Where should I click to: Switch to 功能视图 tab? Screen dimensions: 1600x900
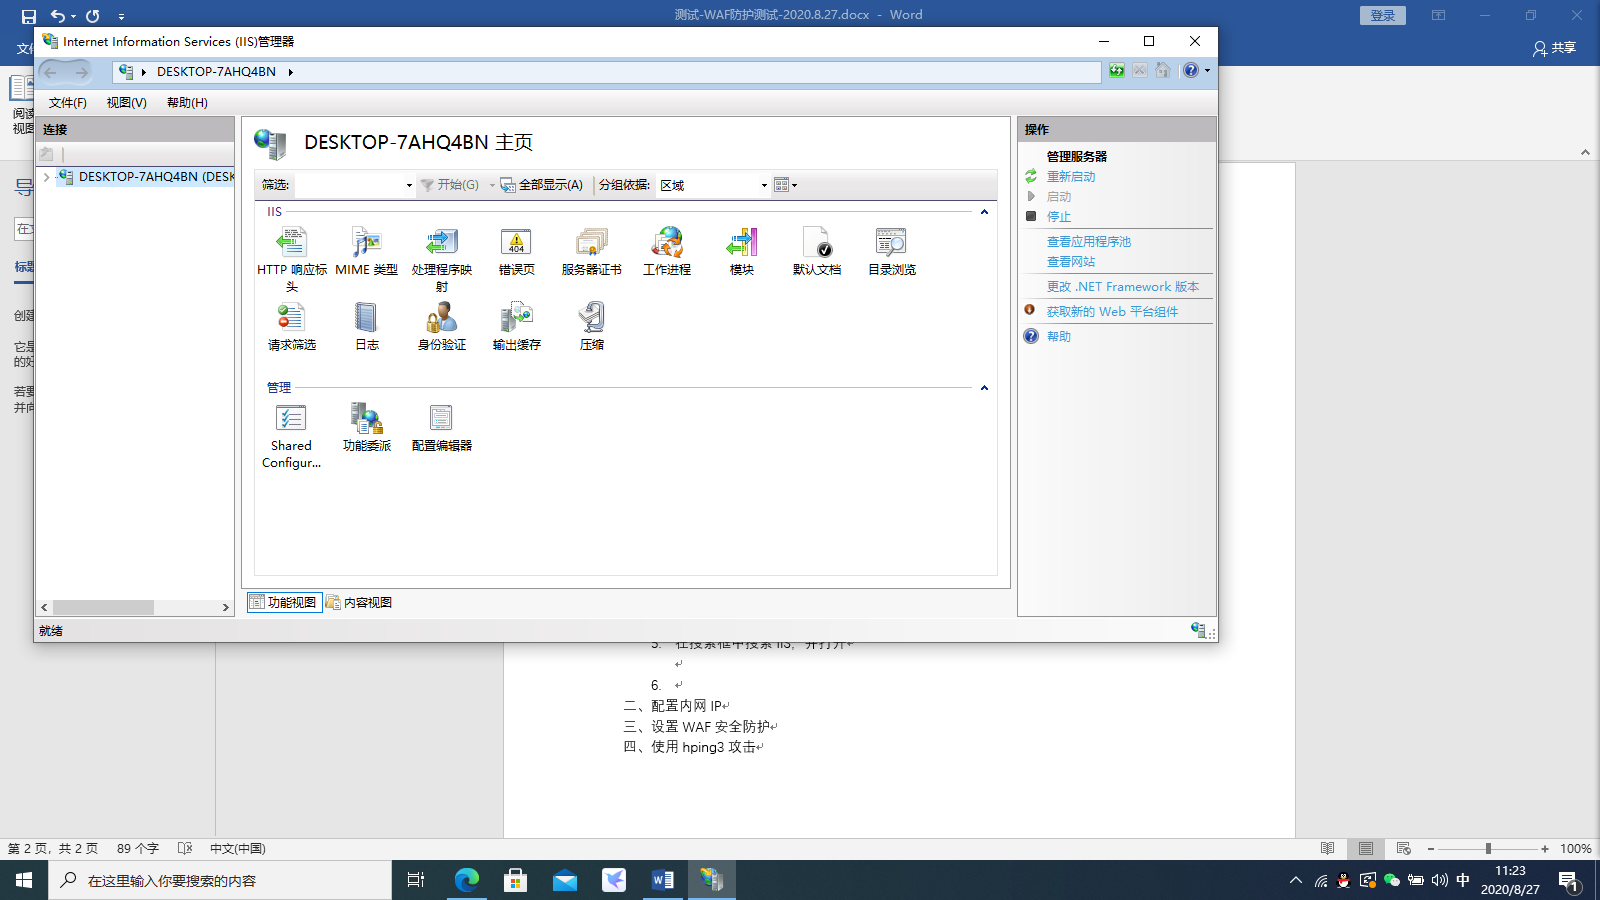[x=284, y=602]
